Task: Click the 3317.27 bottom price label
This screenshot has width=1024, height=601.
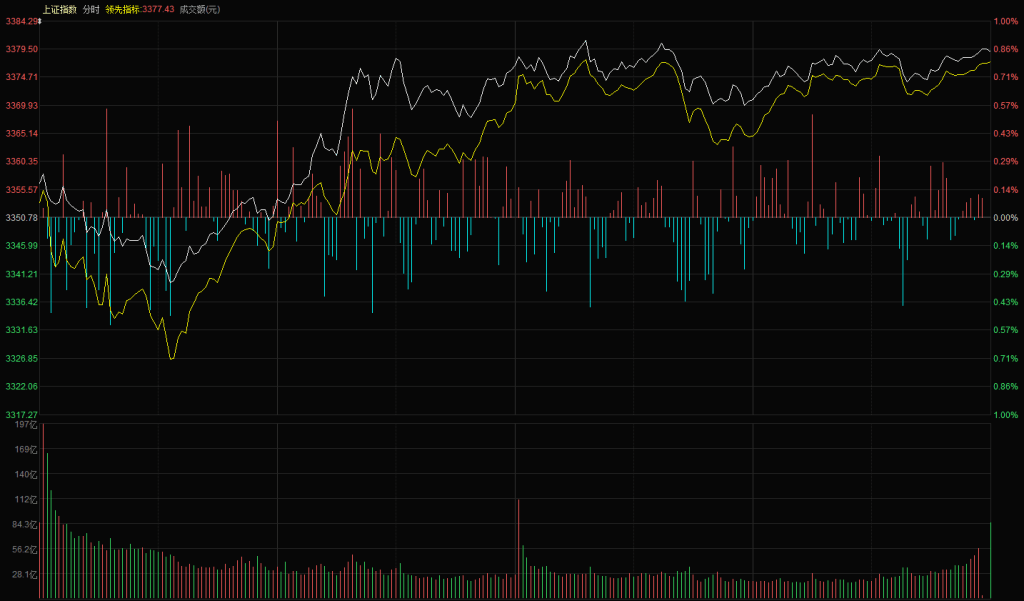Action: tap(22, 415)
